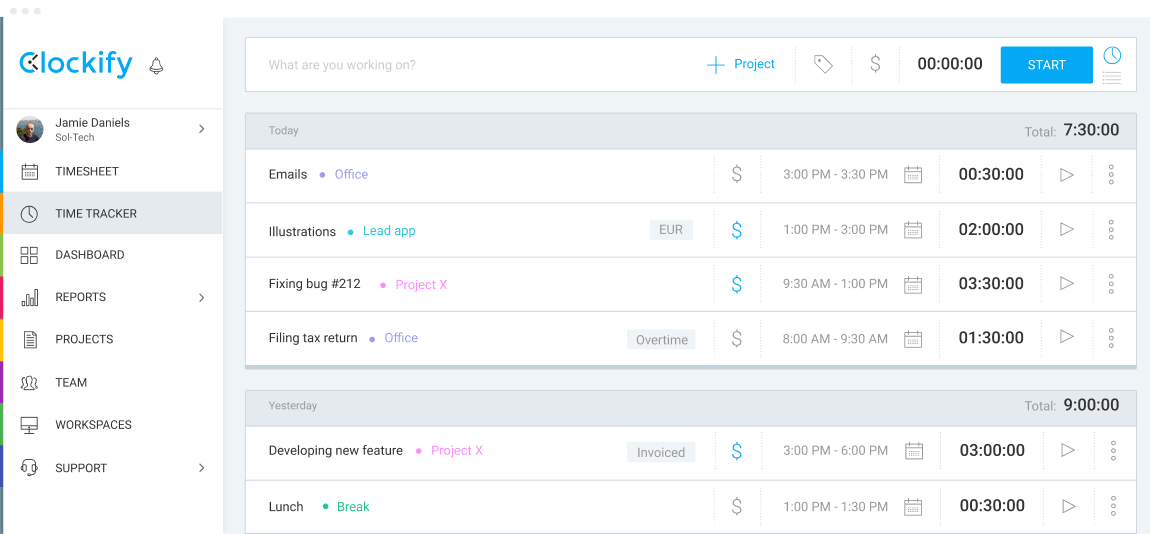
Task: Open more options for Fixing bug #212
Action: [x=1111, y=284]
